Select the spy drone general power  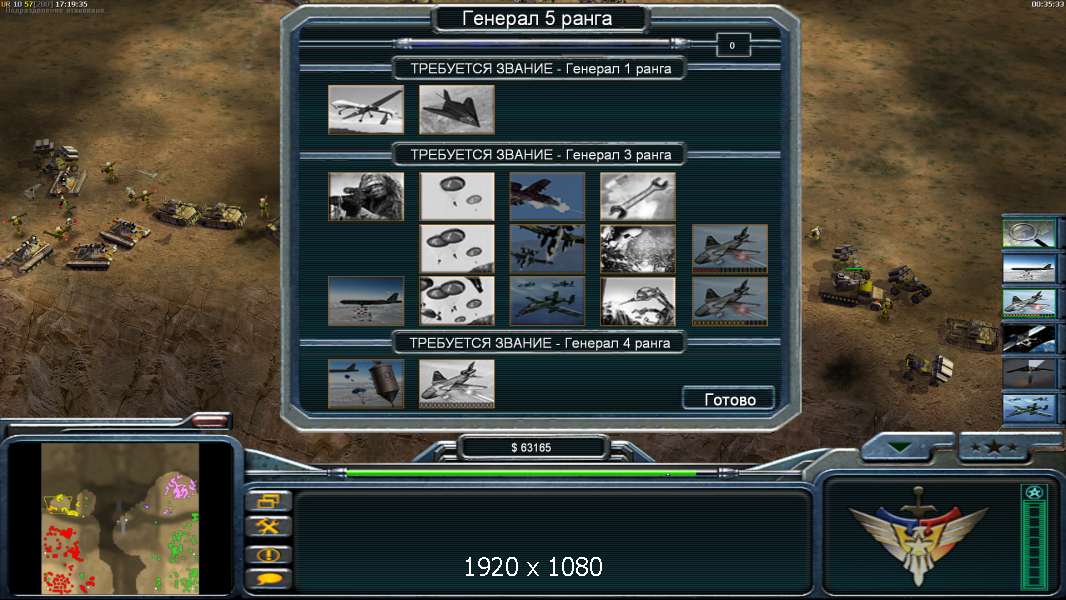pyautogui.click(x=366, y=109)
